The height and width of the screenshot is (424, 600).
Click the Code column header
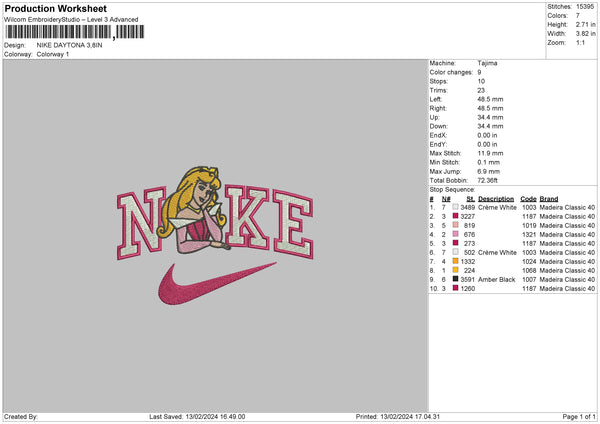pos(528,199)
